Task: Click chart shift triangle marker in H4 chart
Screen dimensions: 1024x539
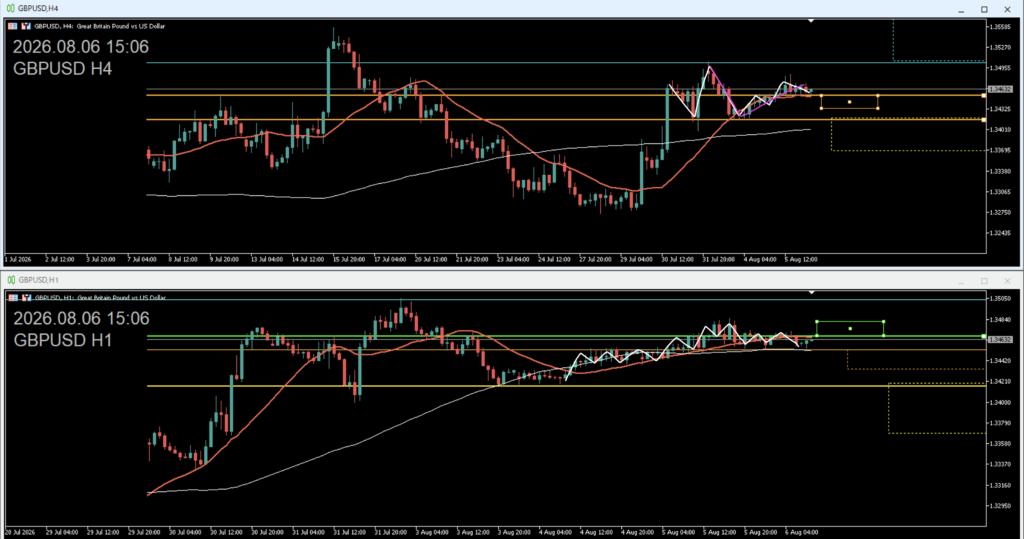Action: coord(810,21)
